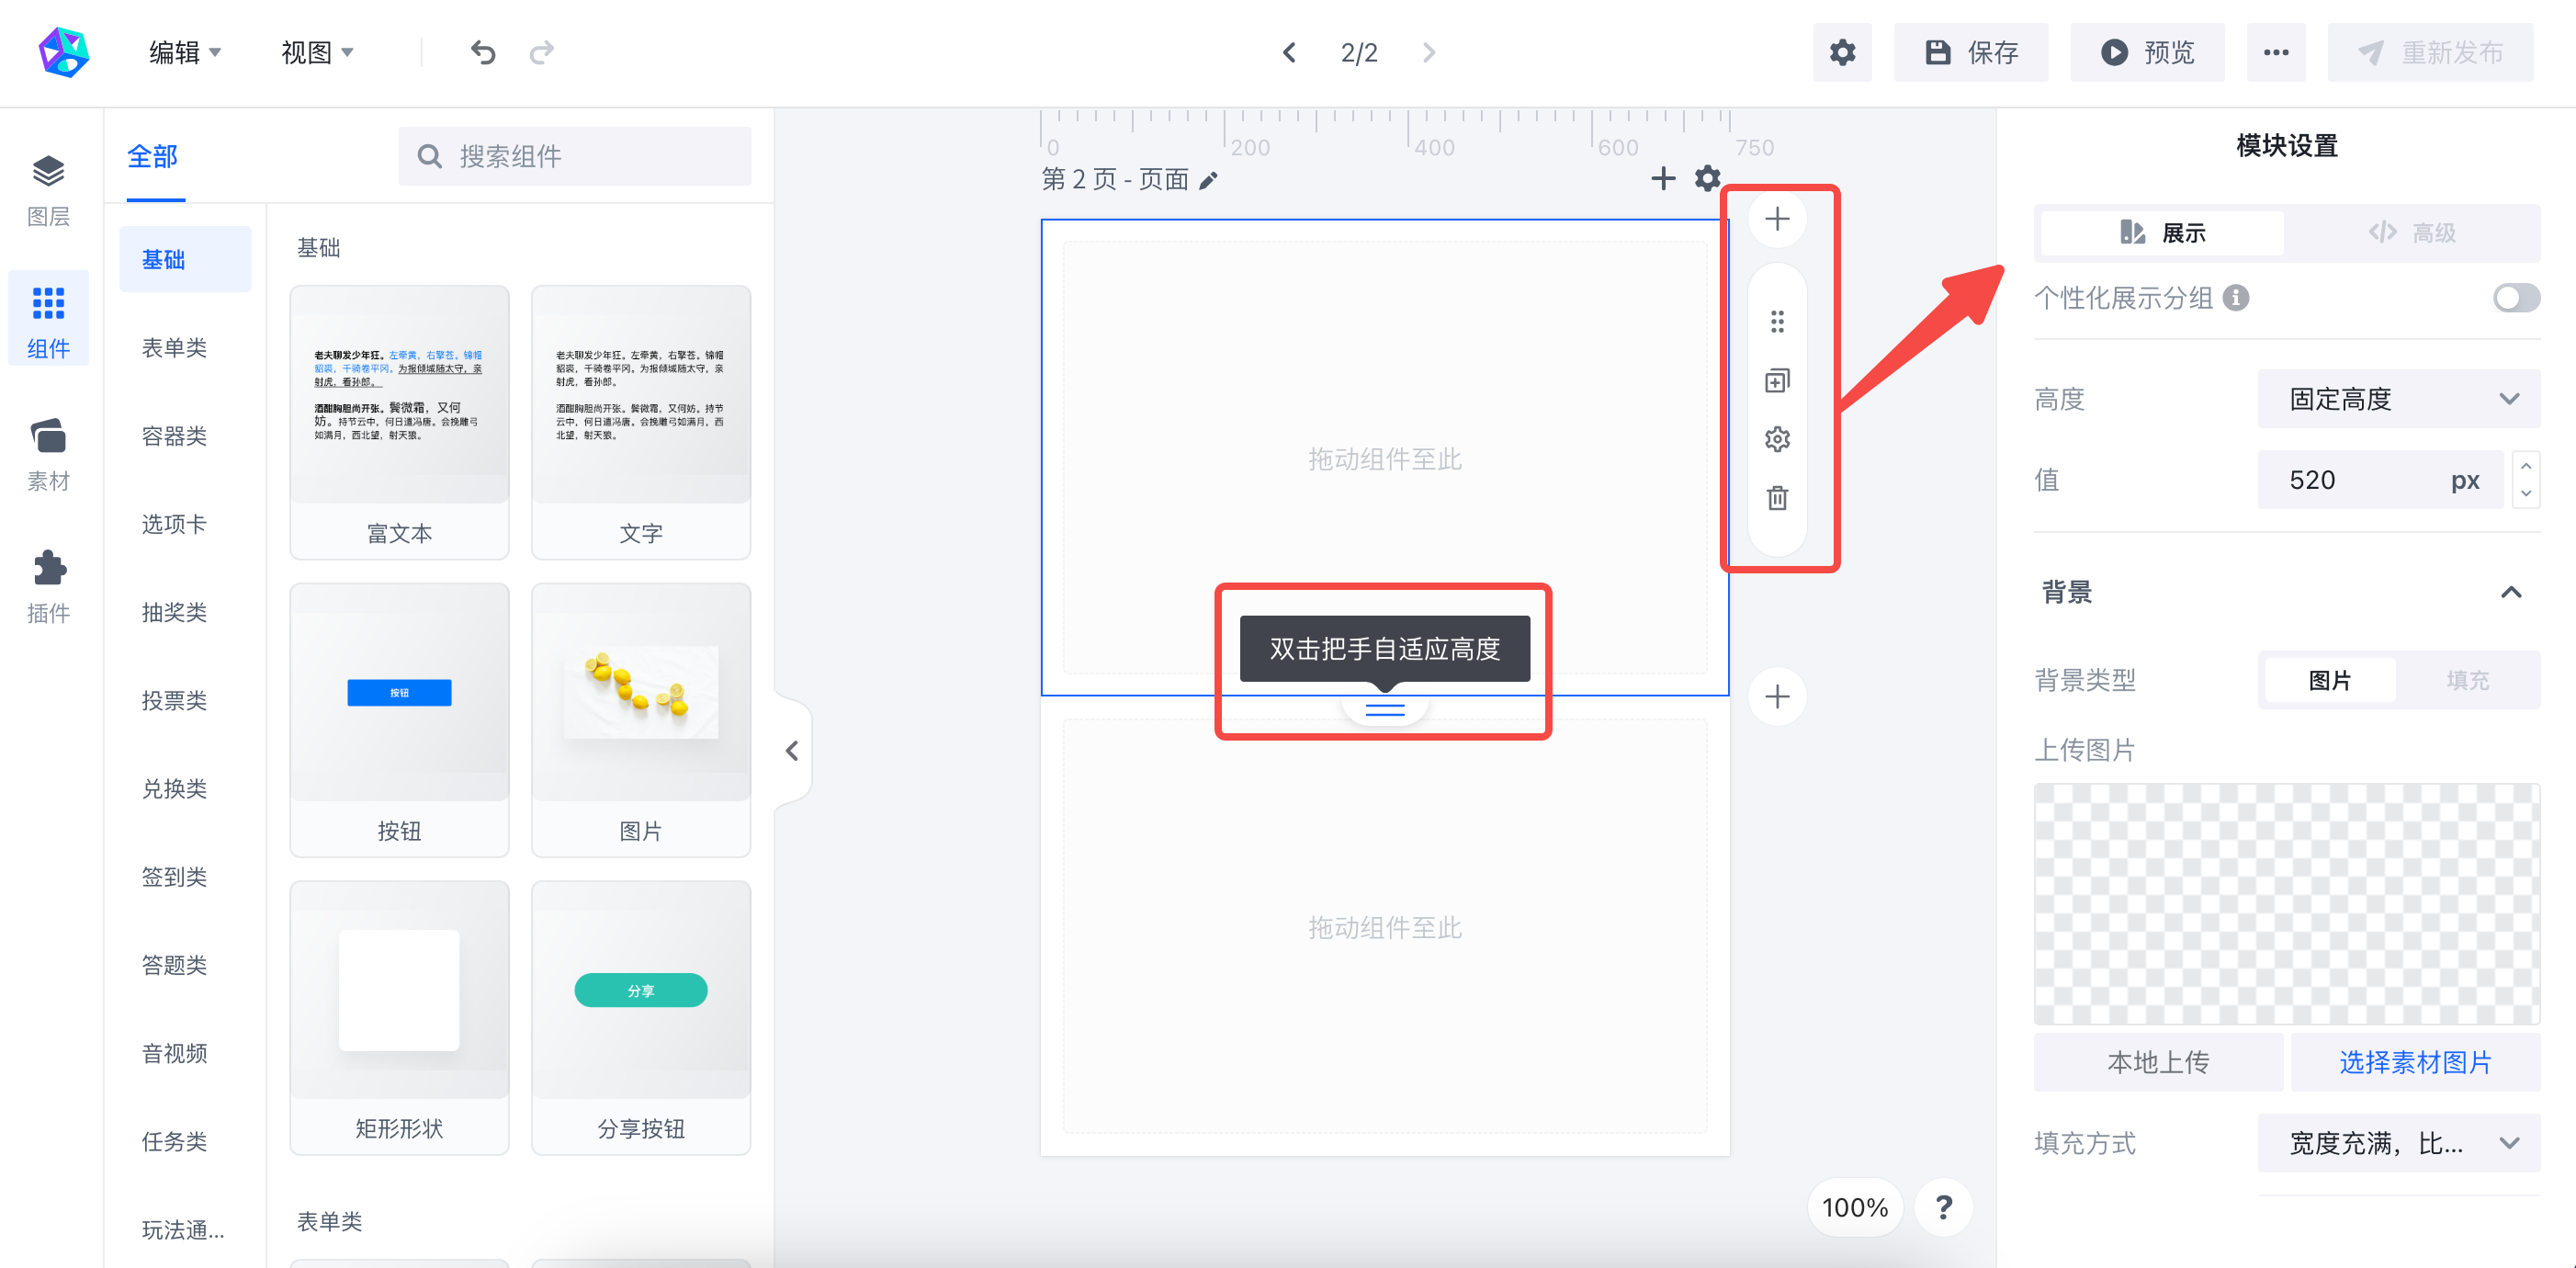2576x1268 pixels.
Task: Open help question mark button
Action: pos(1943,1207)
